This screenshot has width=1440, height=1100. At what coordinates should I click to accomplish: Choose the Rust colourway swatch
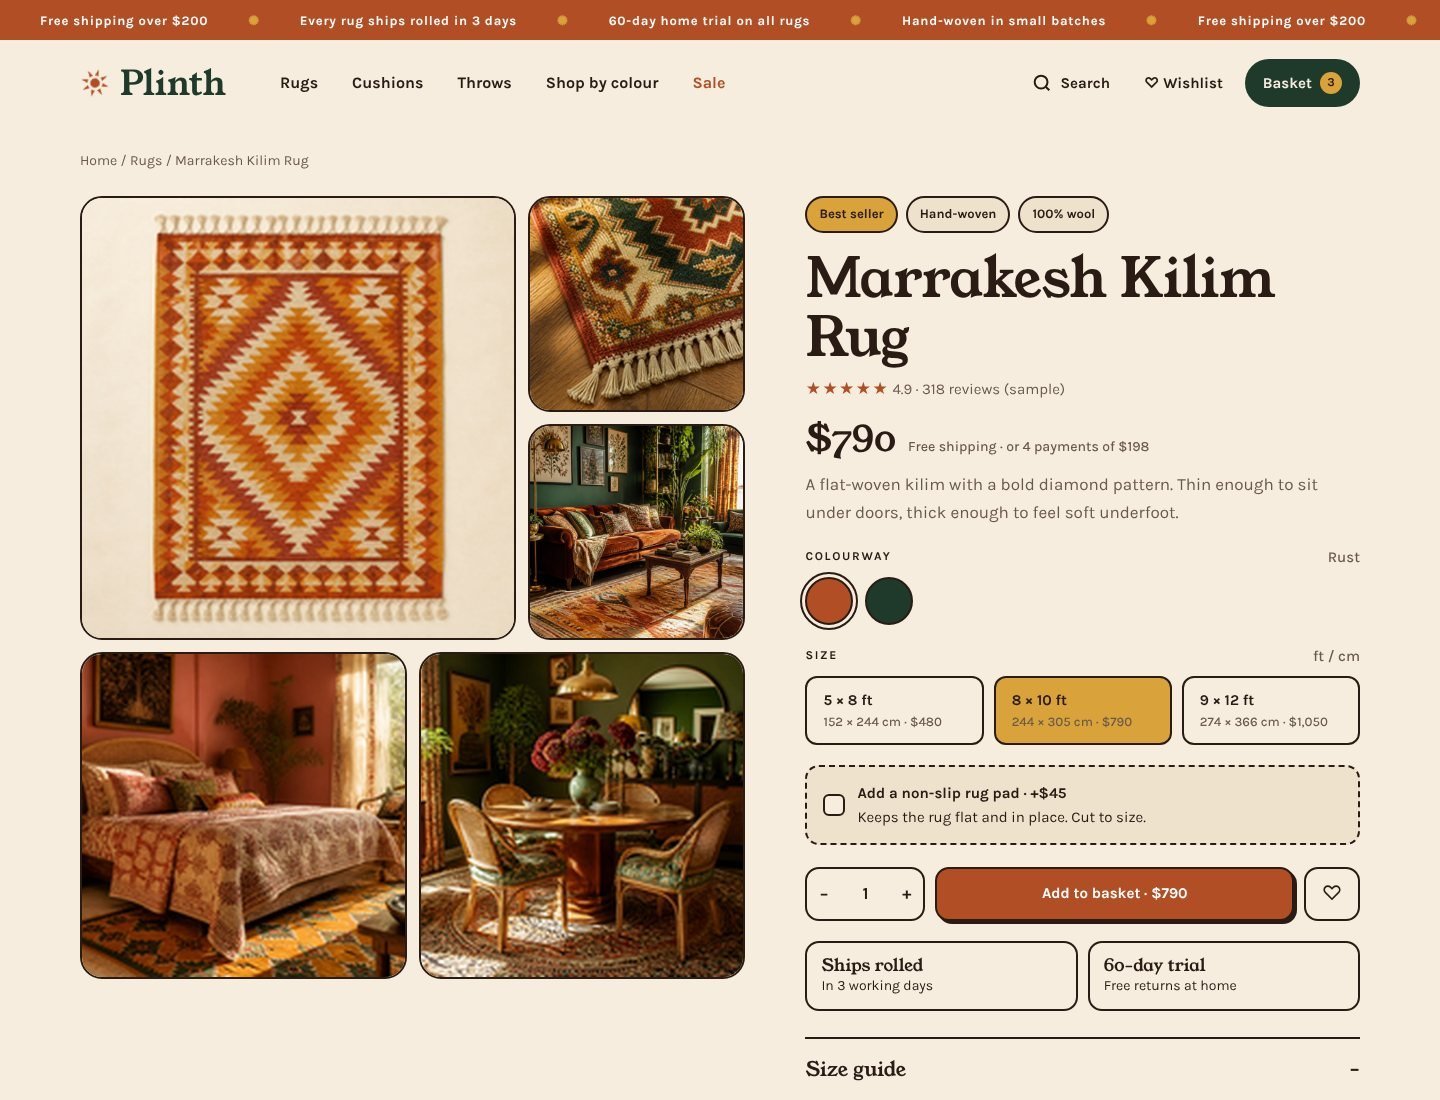coord(829,601)
